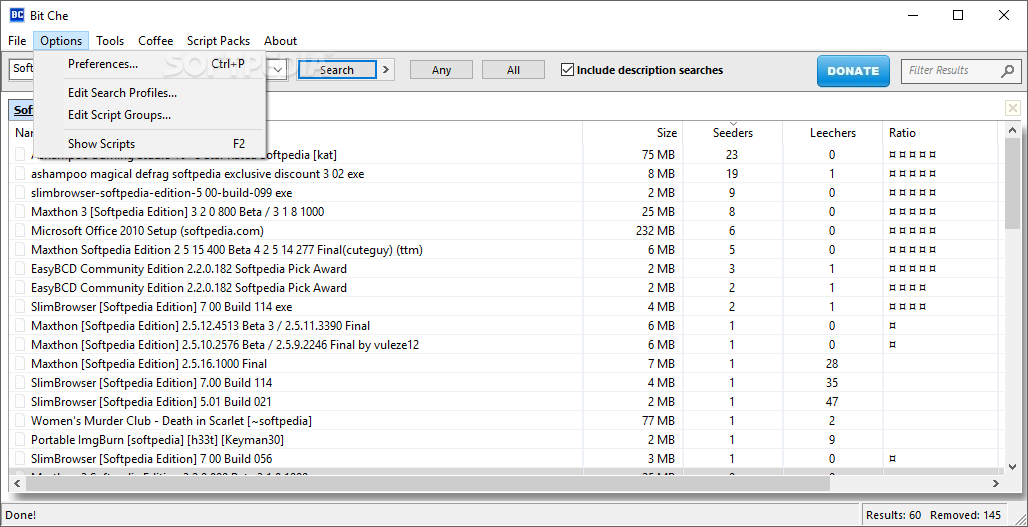
Task: Click horizontal scrollbar right arrow
Action: pyautogui.click(x=996, y=484)
